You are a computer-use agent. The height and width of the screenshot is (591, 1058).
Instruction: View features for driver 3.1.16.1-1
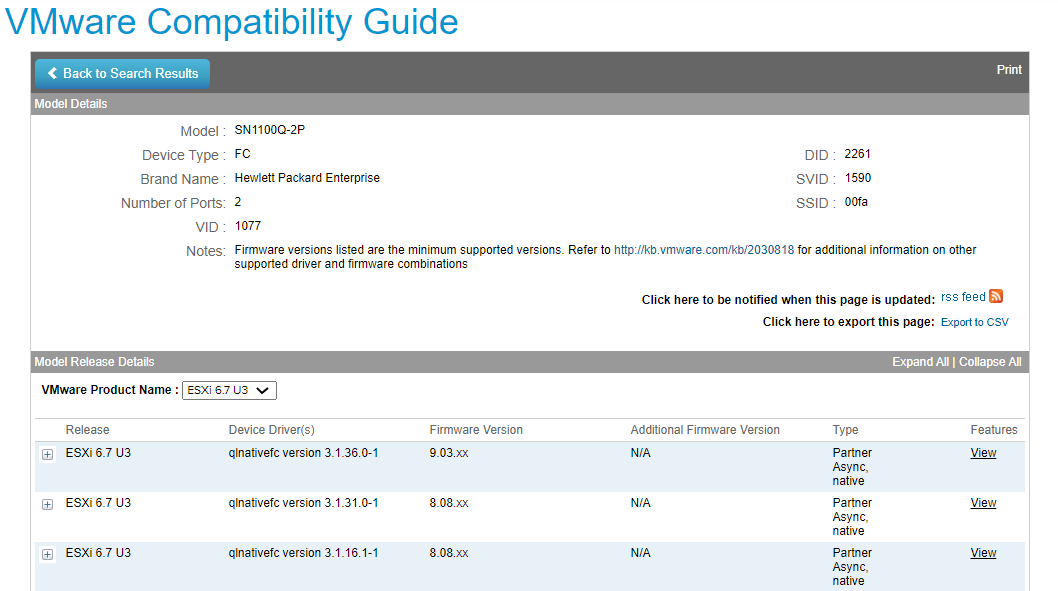point(983,553)
